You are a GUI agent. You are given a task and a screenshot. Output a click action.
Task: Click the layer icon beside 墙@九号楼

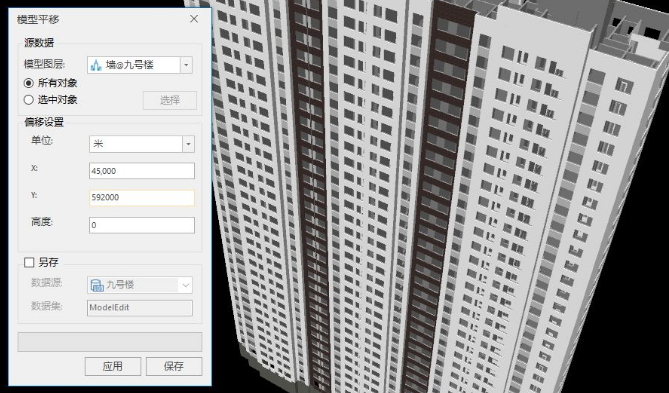96,65
